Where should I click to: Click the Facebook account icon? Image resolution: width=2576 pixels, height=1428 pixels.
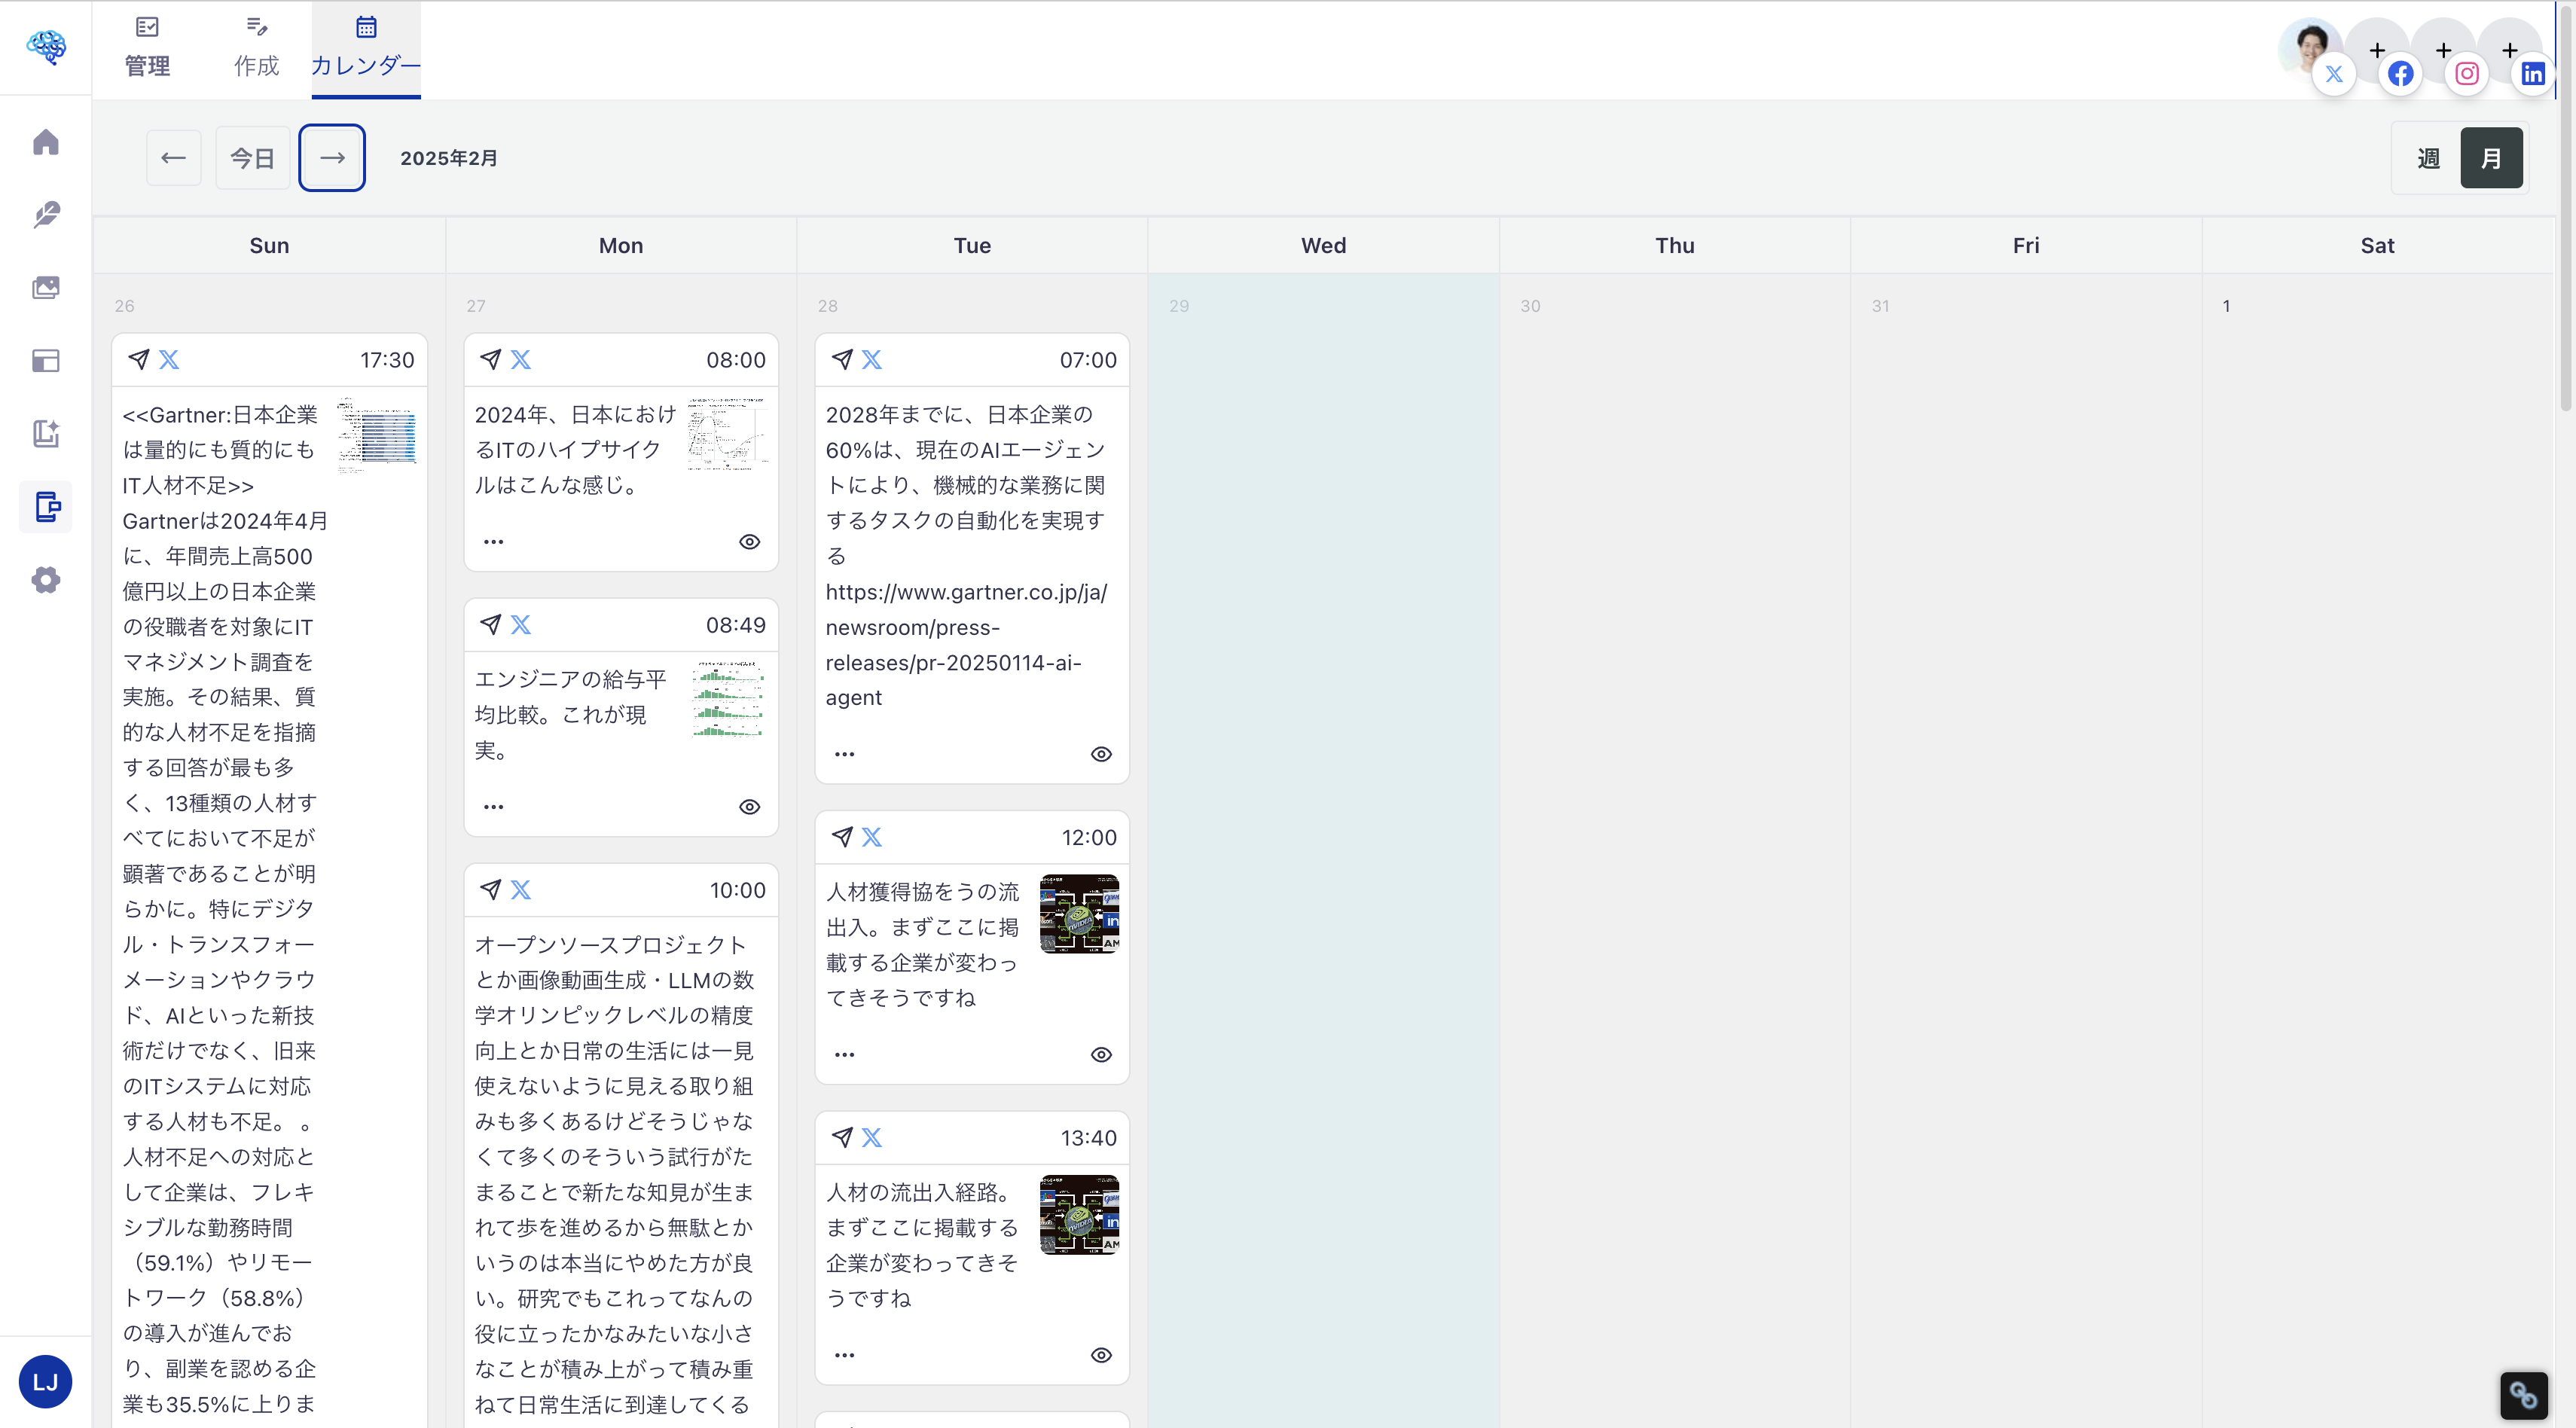(x=2400, y=74)
